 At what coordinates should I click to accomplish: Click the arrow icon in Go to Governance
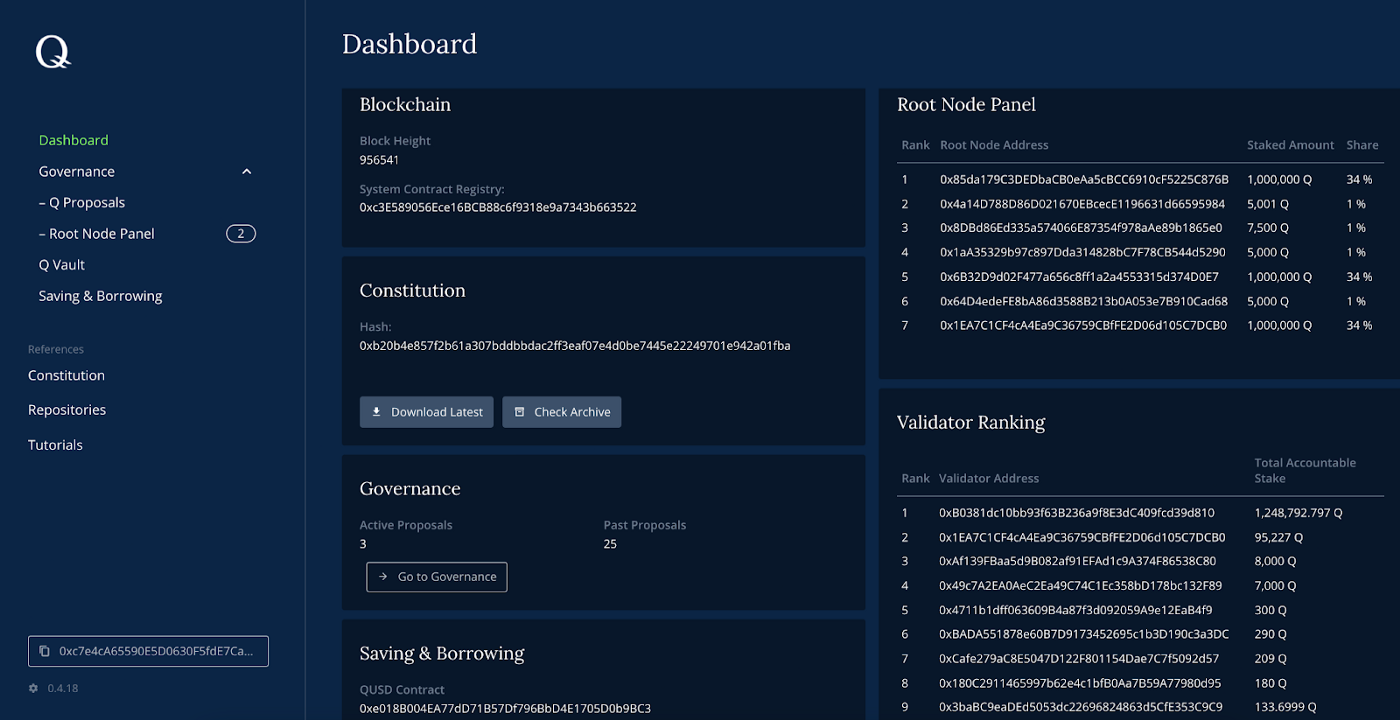click(x=383, y=577)
